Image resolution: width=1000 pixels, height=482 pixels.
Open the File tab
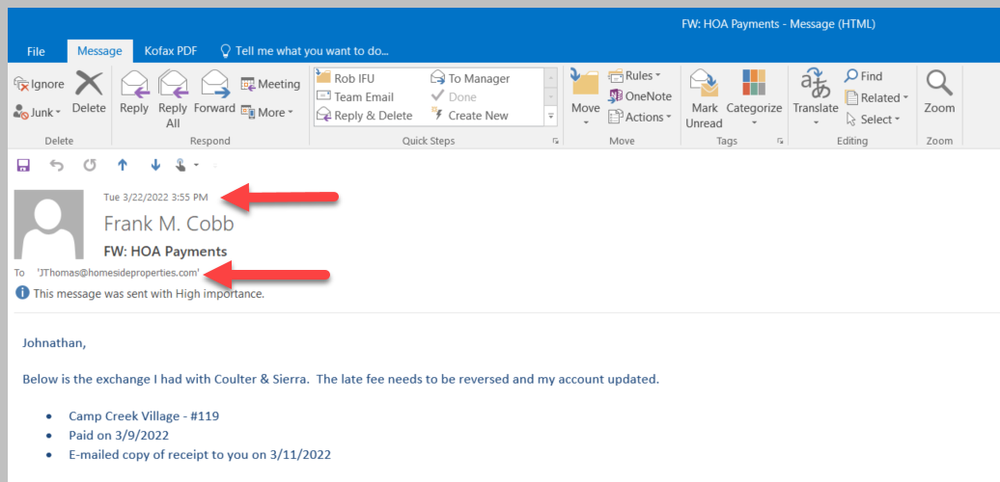pyautogui.click(x=35, y=51)
